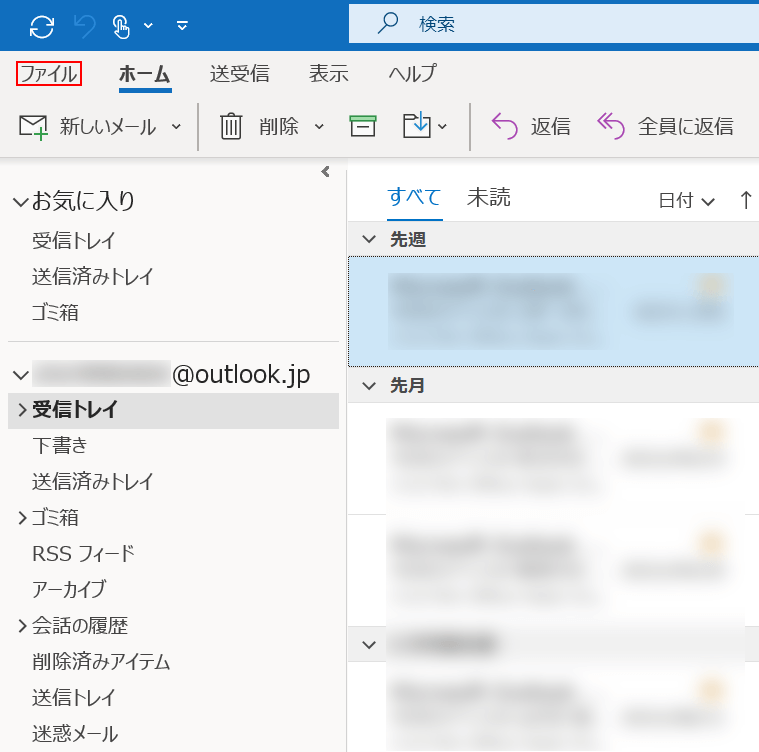Image resolution: width=759 pixels, height=752 pixels.
Task: Click the 新しいメール envelope icon
Action: point(33,127)
